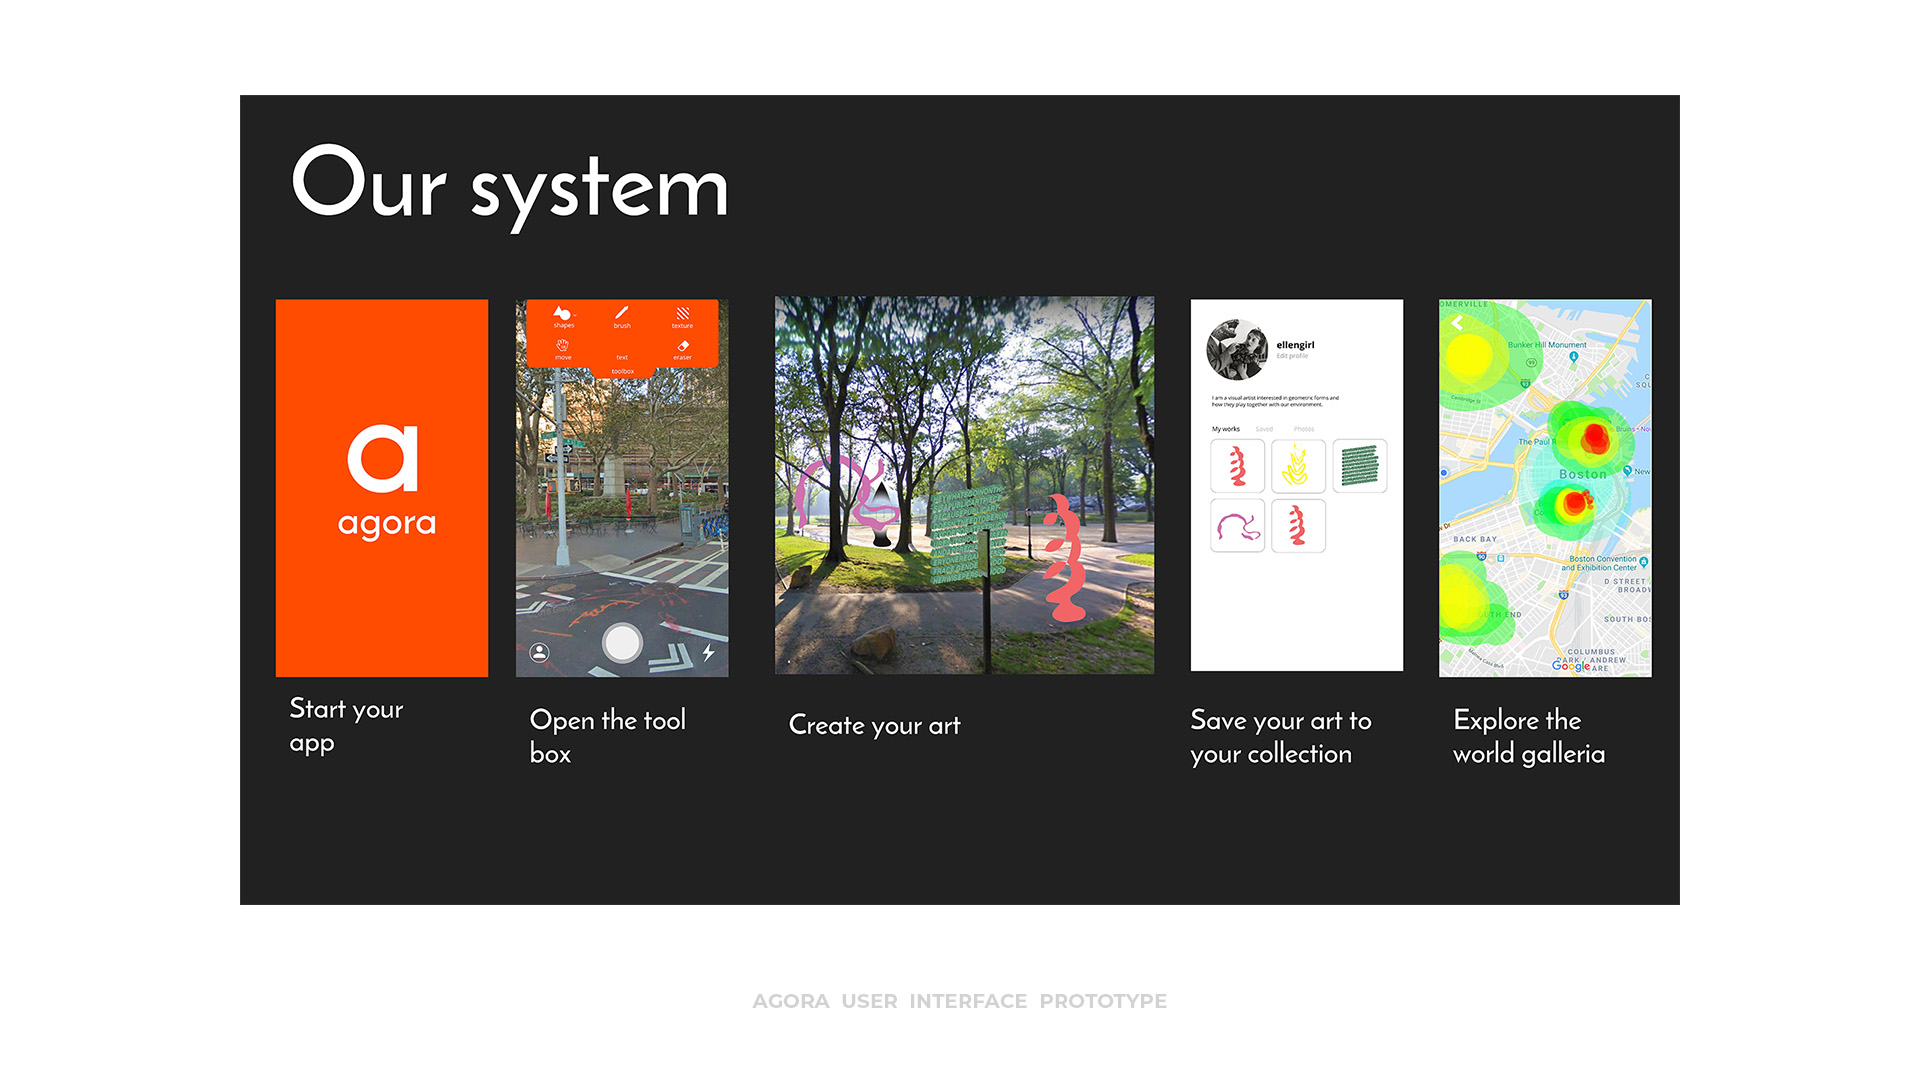Open the ellengirl profile photo
Viewport: 1920px width, 1080px height.
click(x=1237, y=350)
